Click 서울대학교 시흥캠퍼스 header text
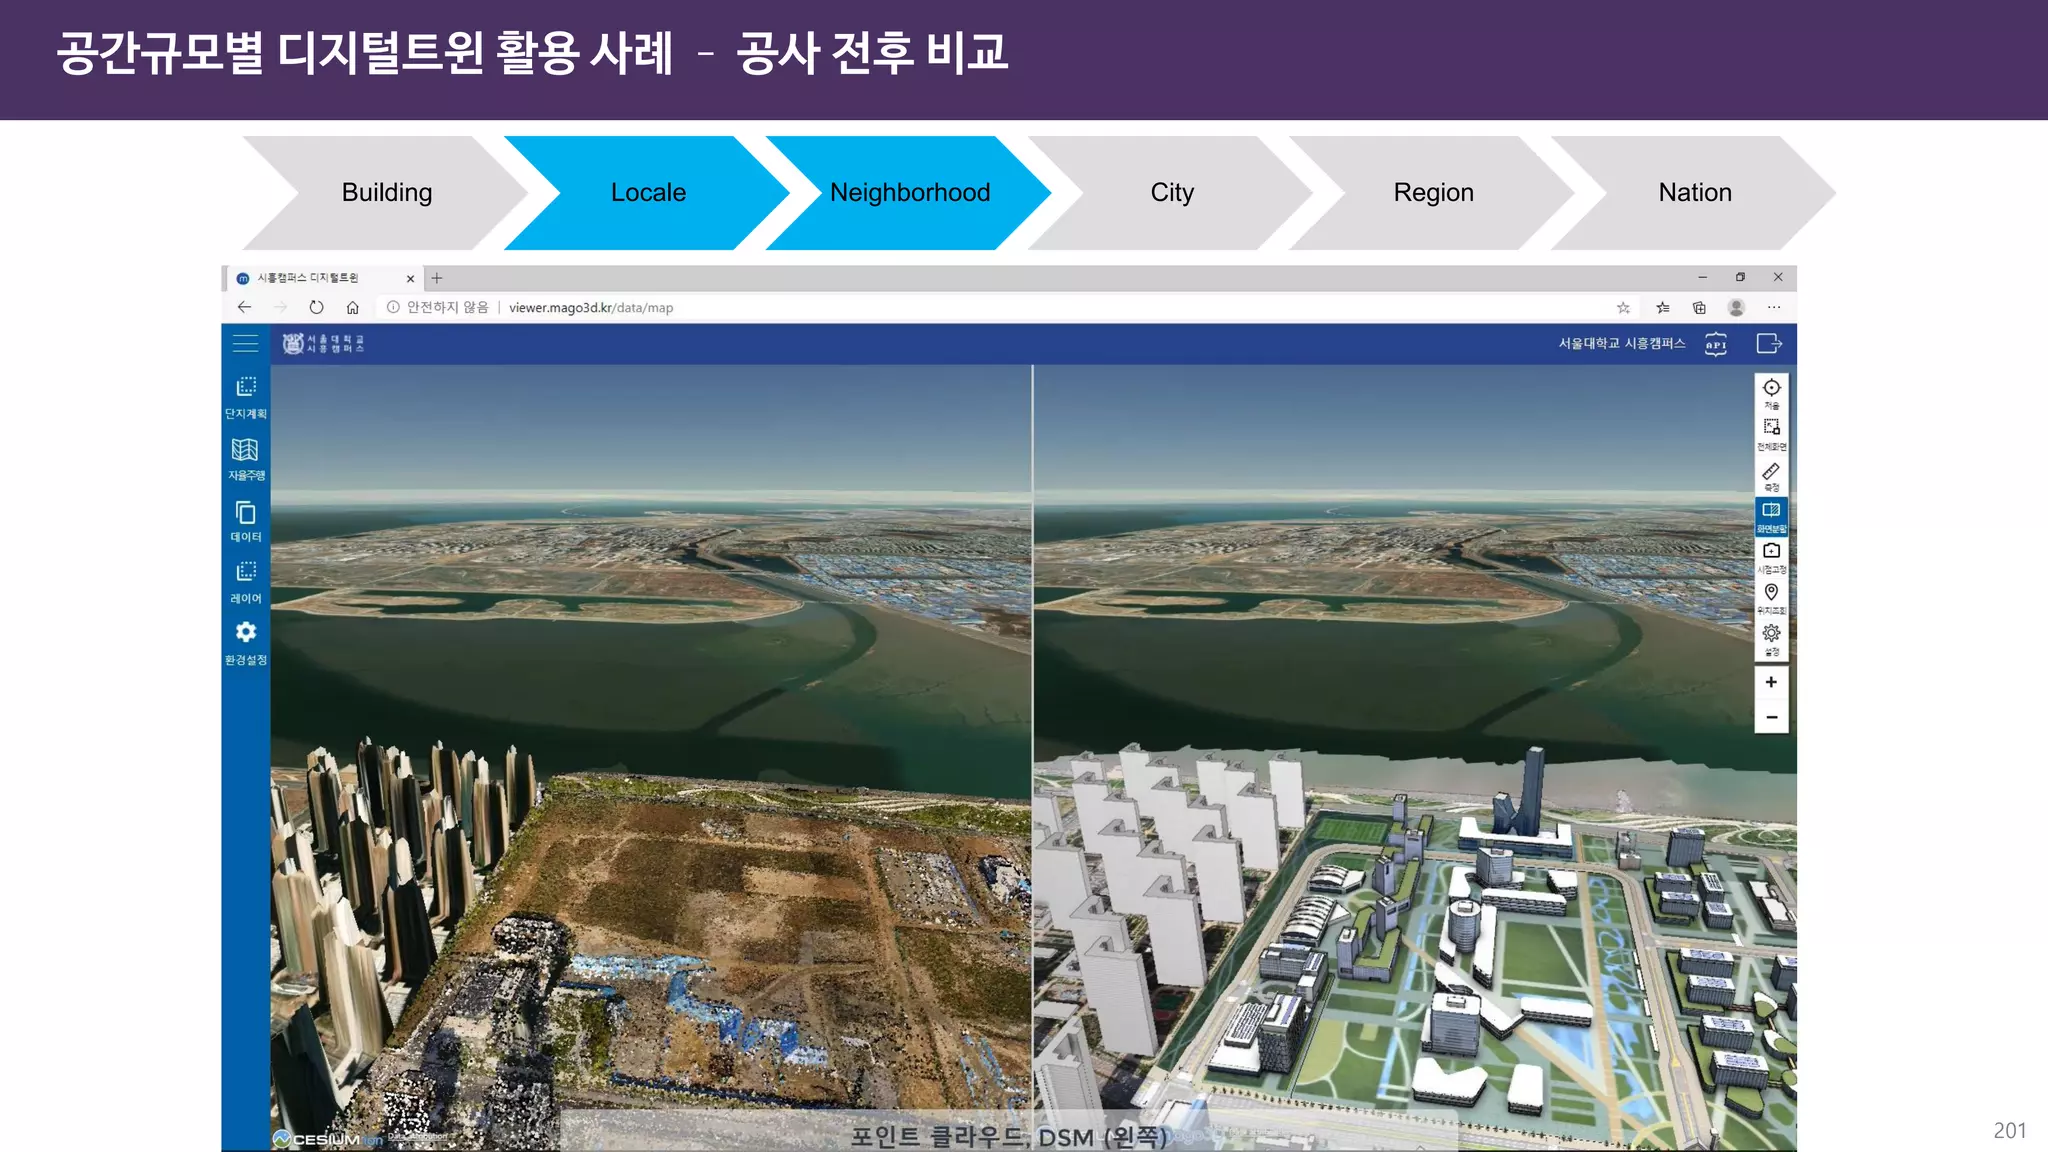2048x1152 pixels. (1622, 344)
